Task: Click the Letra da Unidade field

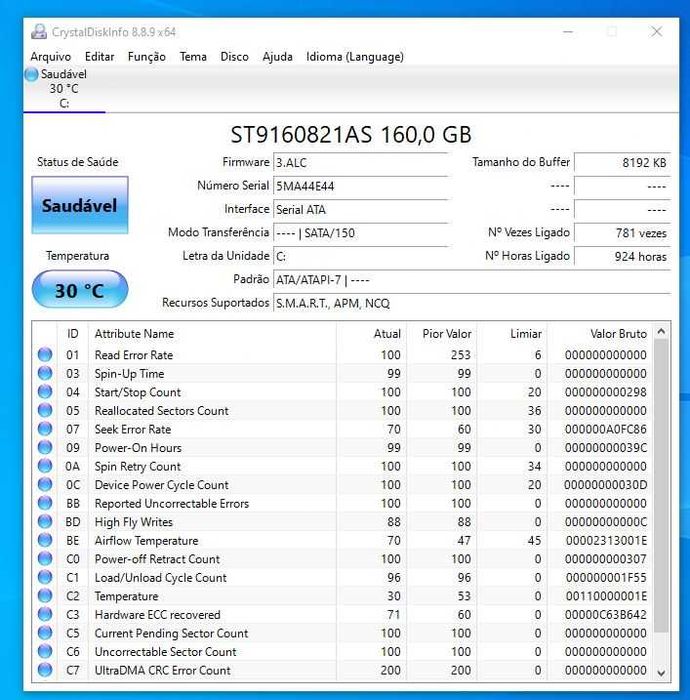Action: (361, 256)
